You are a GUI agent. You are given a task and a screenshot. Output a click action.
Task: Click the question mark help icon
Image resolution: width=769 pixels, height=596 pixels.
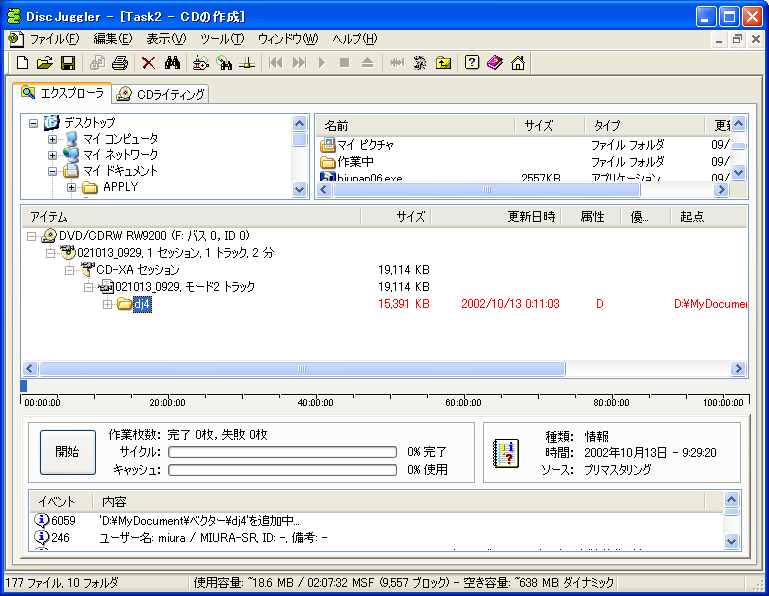coord(471,63)
